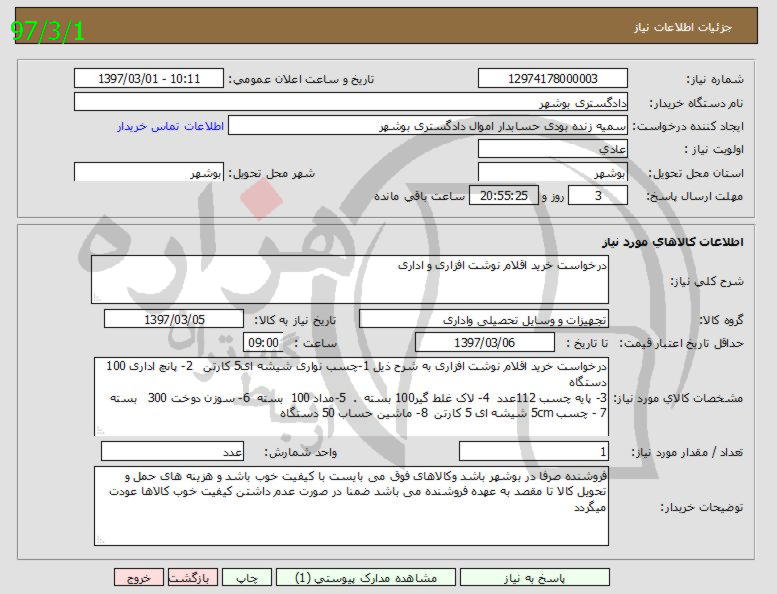
Task: Click the توضیحات خریدار text area
Action: (x=351, y=506)
